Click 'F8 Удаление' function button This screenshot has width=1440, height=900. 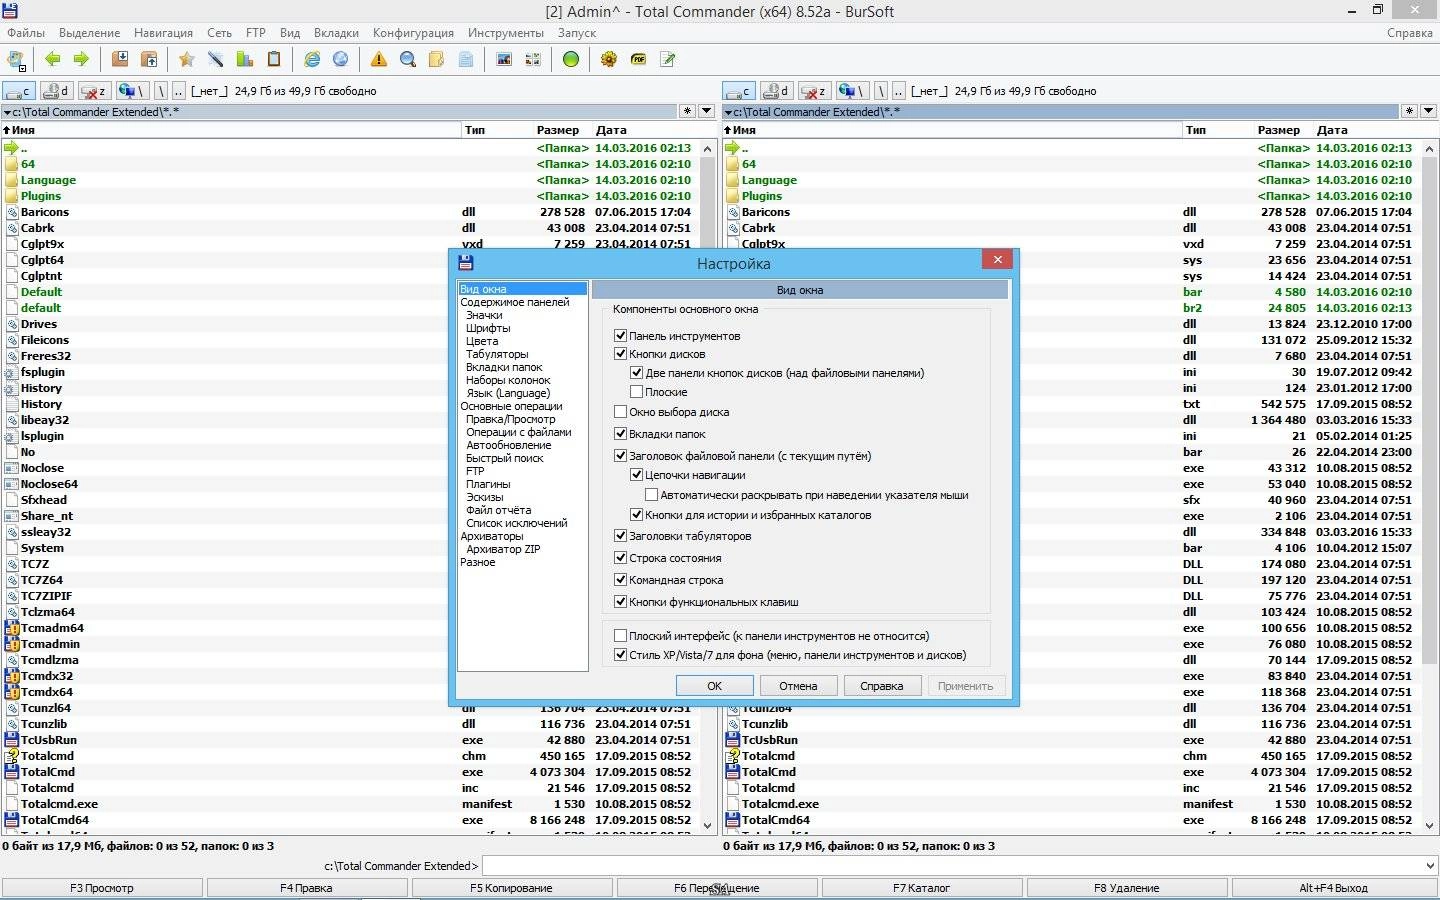click(1127, 888)
